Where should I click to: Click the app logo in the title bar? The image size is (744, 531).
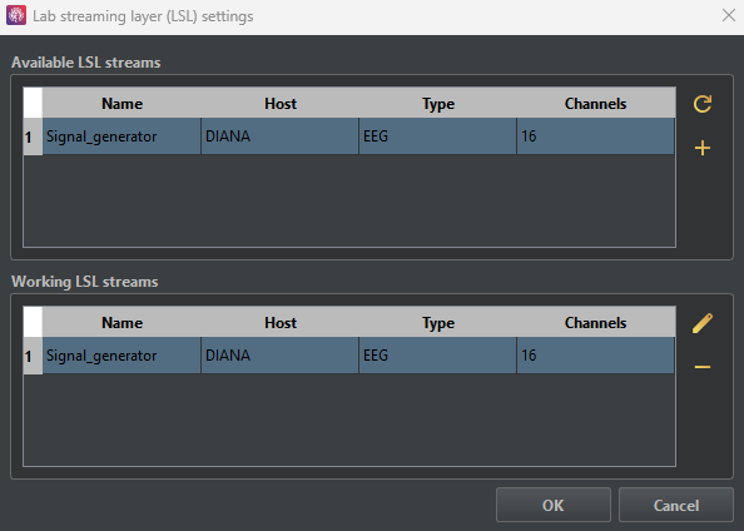pyautogui.click(x=16, y=16)
